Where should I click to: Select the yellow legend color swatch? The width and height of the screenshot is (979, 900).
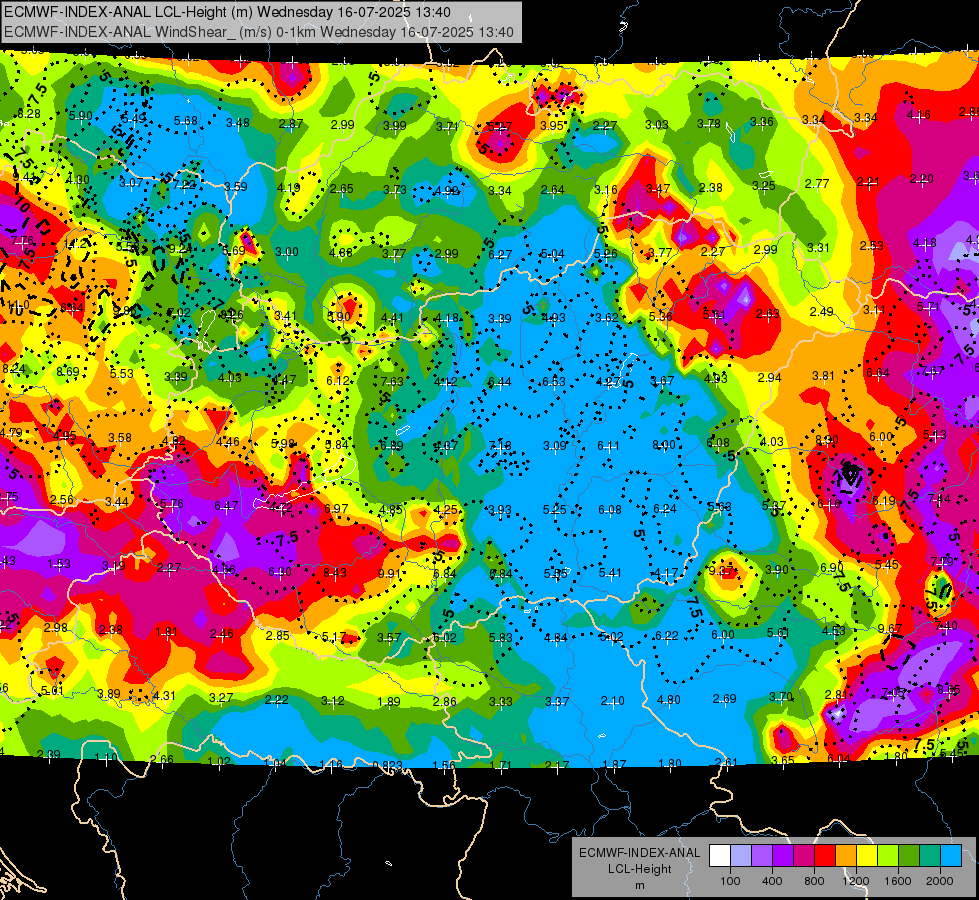867,856
